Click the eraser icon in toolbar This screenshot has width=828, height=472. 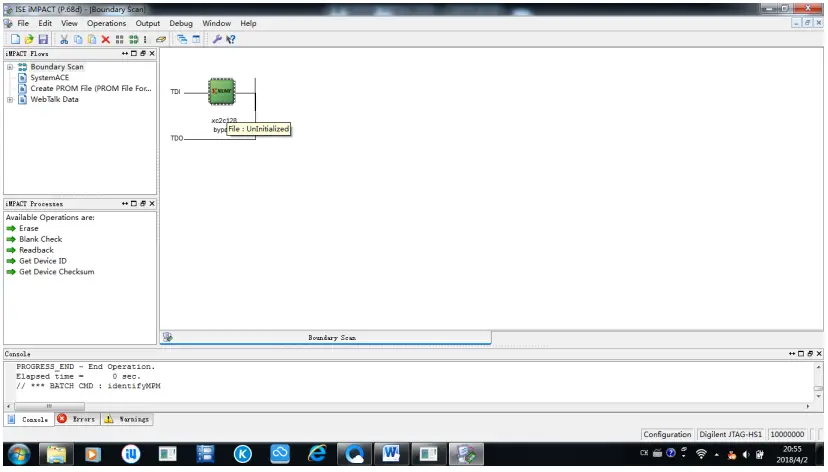click(161, 39)
